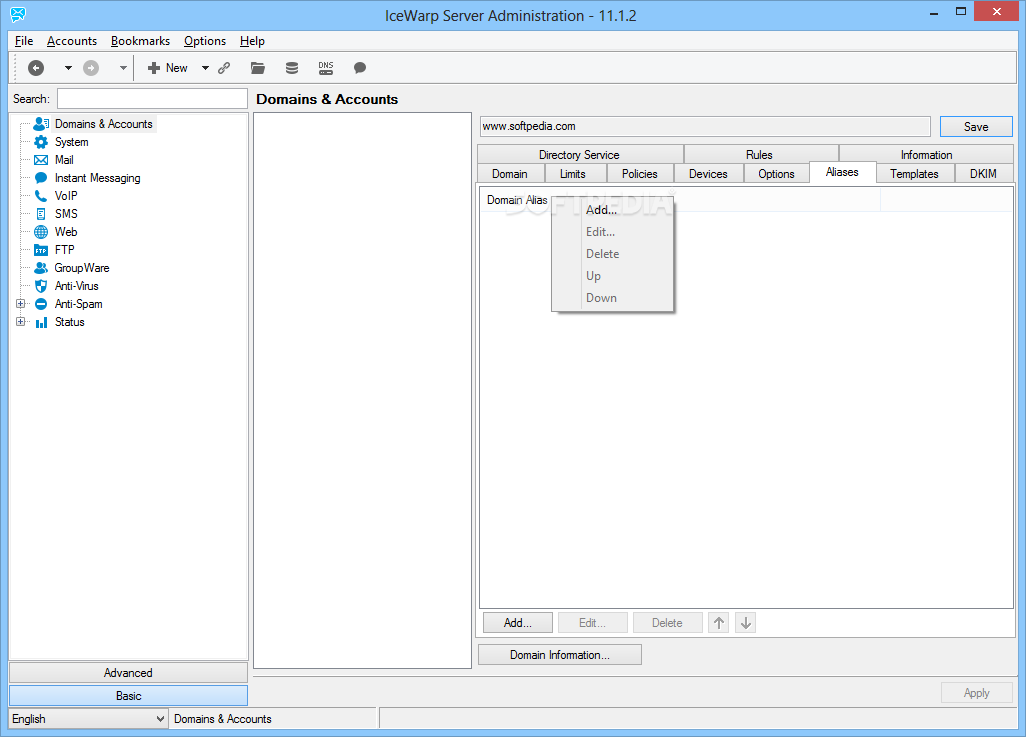Screen dimensions: 1026x737
Task: Open the back history dropdown arrow
Action: (x=68, y=67)
